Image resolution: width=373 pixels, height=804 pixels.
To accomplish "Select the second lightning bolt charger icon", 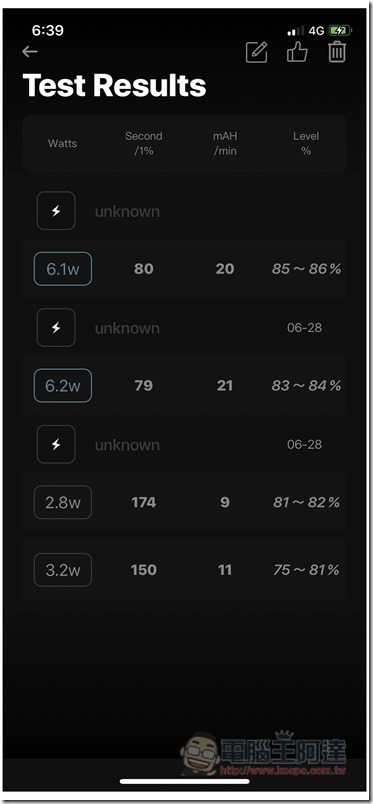I will 56,328.
